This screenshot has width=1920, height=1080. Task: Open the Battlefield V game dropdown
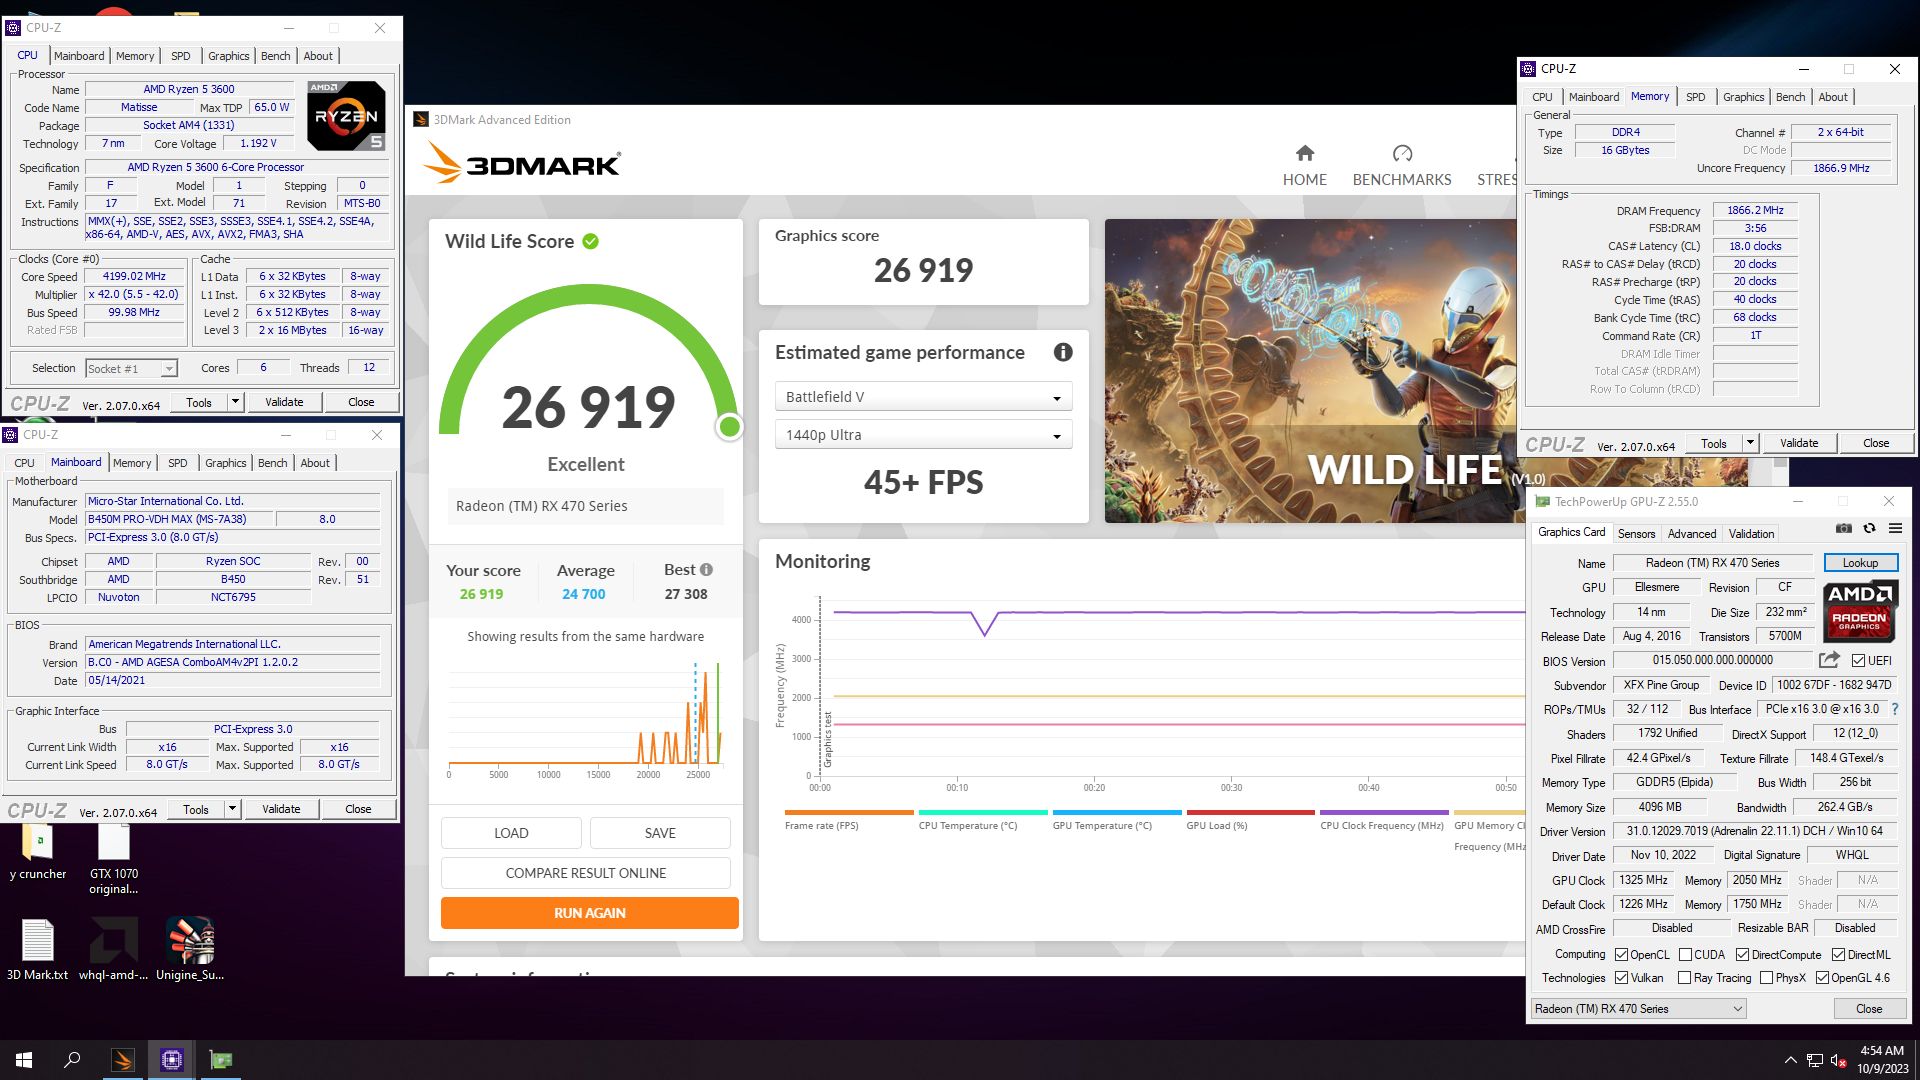[x=923, y=397]
